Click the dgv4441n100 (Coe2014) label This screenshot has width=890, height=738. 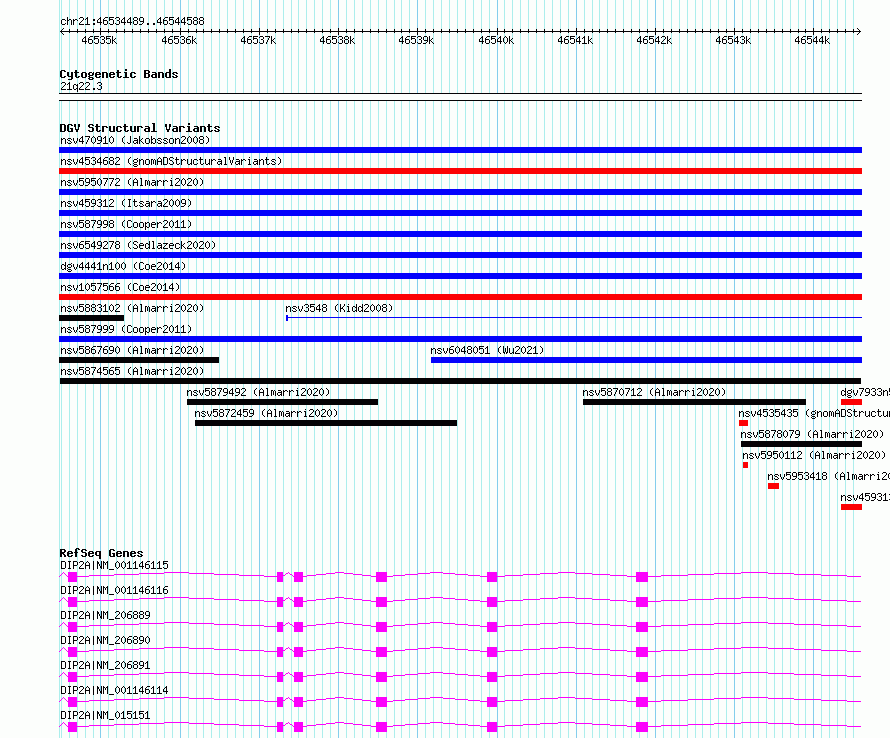[123, 266]
